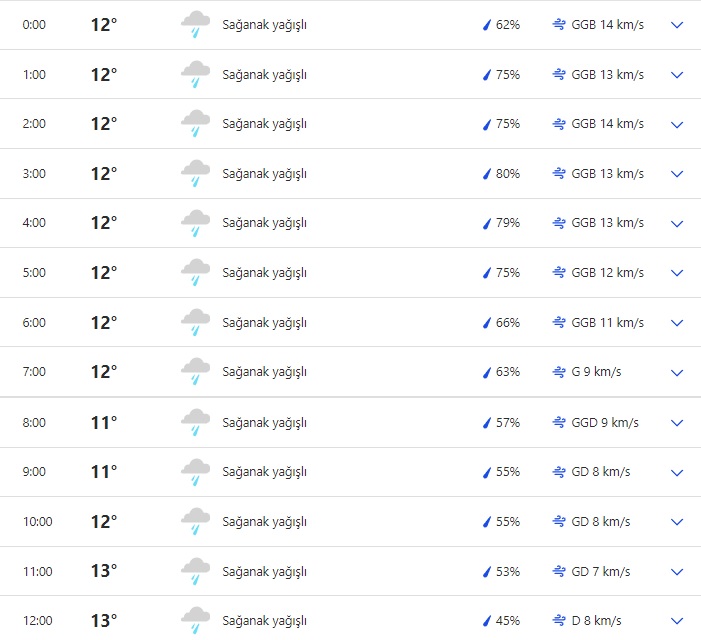This screenshot has height=640, width=701.
Task: Click "Sağanak yağışlı" text at 9:00
Action: tap(264, 472)
